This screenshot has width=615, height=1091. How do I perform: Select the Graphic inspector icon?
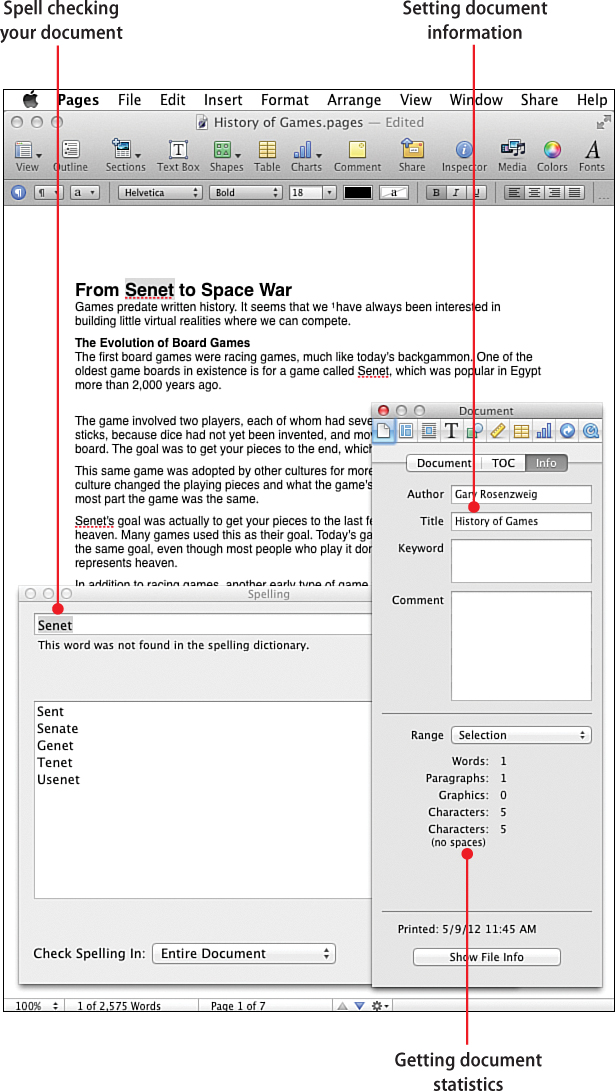tap(474, 431)
